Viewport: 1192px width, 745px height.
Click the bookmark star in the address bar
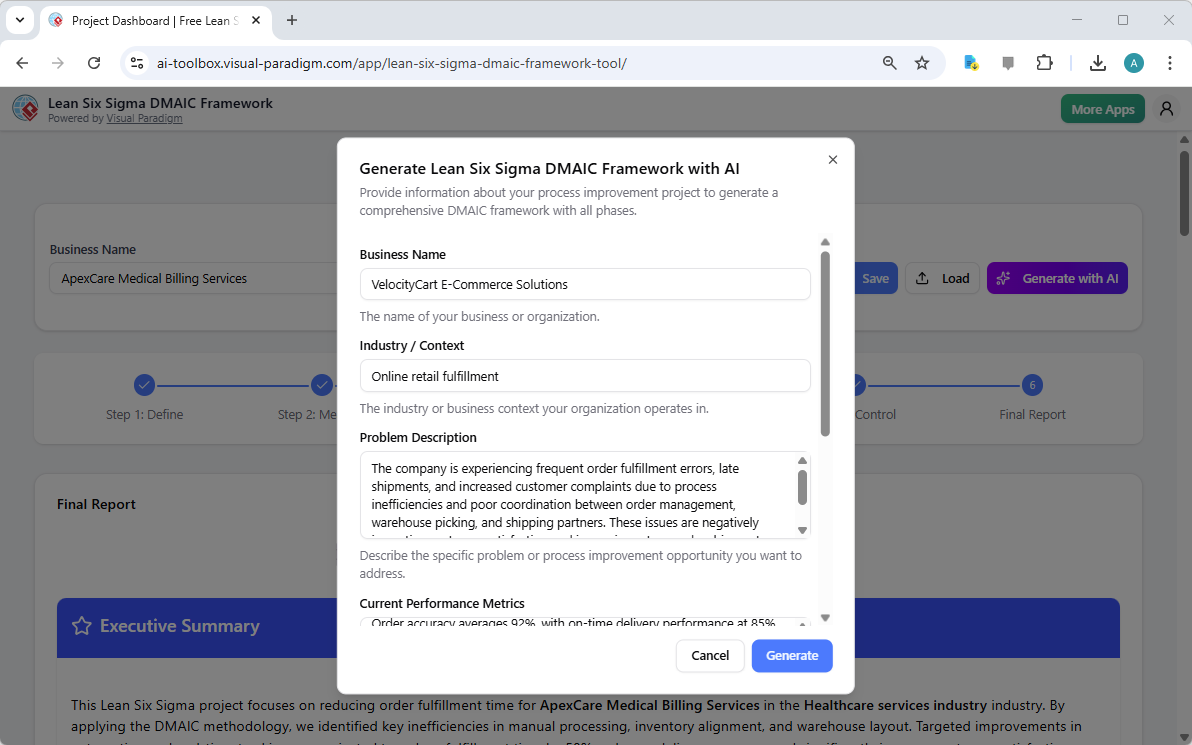[x=921, y=62]
